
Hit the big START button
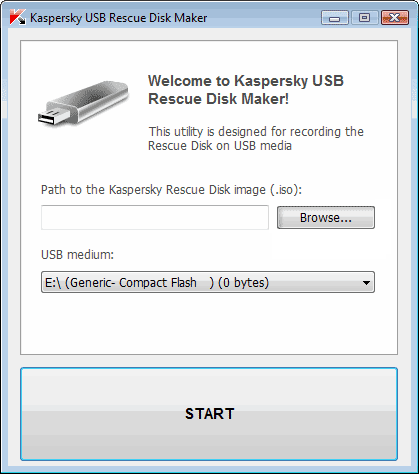click(209, 414)
